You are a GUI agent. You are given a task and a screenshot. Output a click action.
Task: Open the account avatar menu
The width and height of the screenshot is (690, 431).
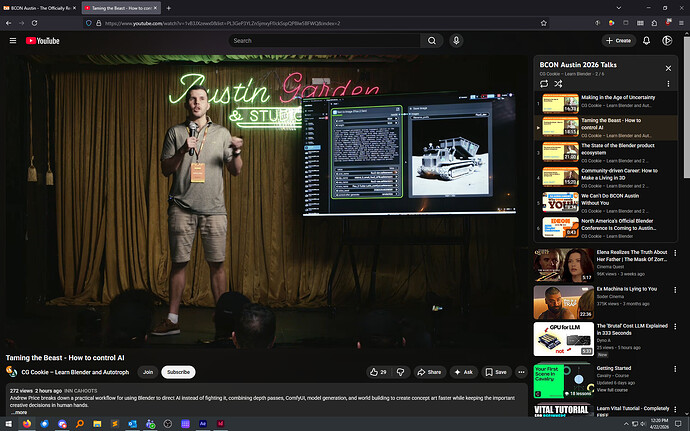pos(667,41)
